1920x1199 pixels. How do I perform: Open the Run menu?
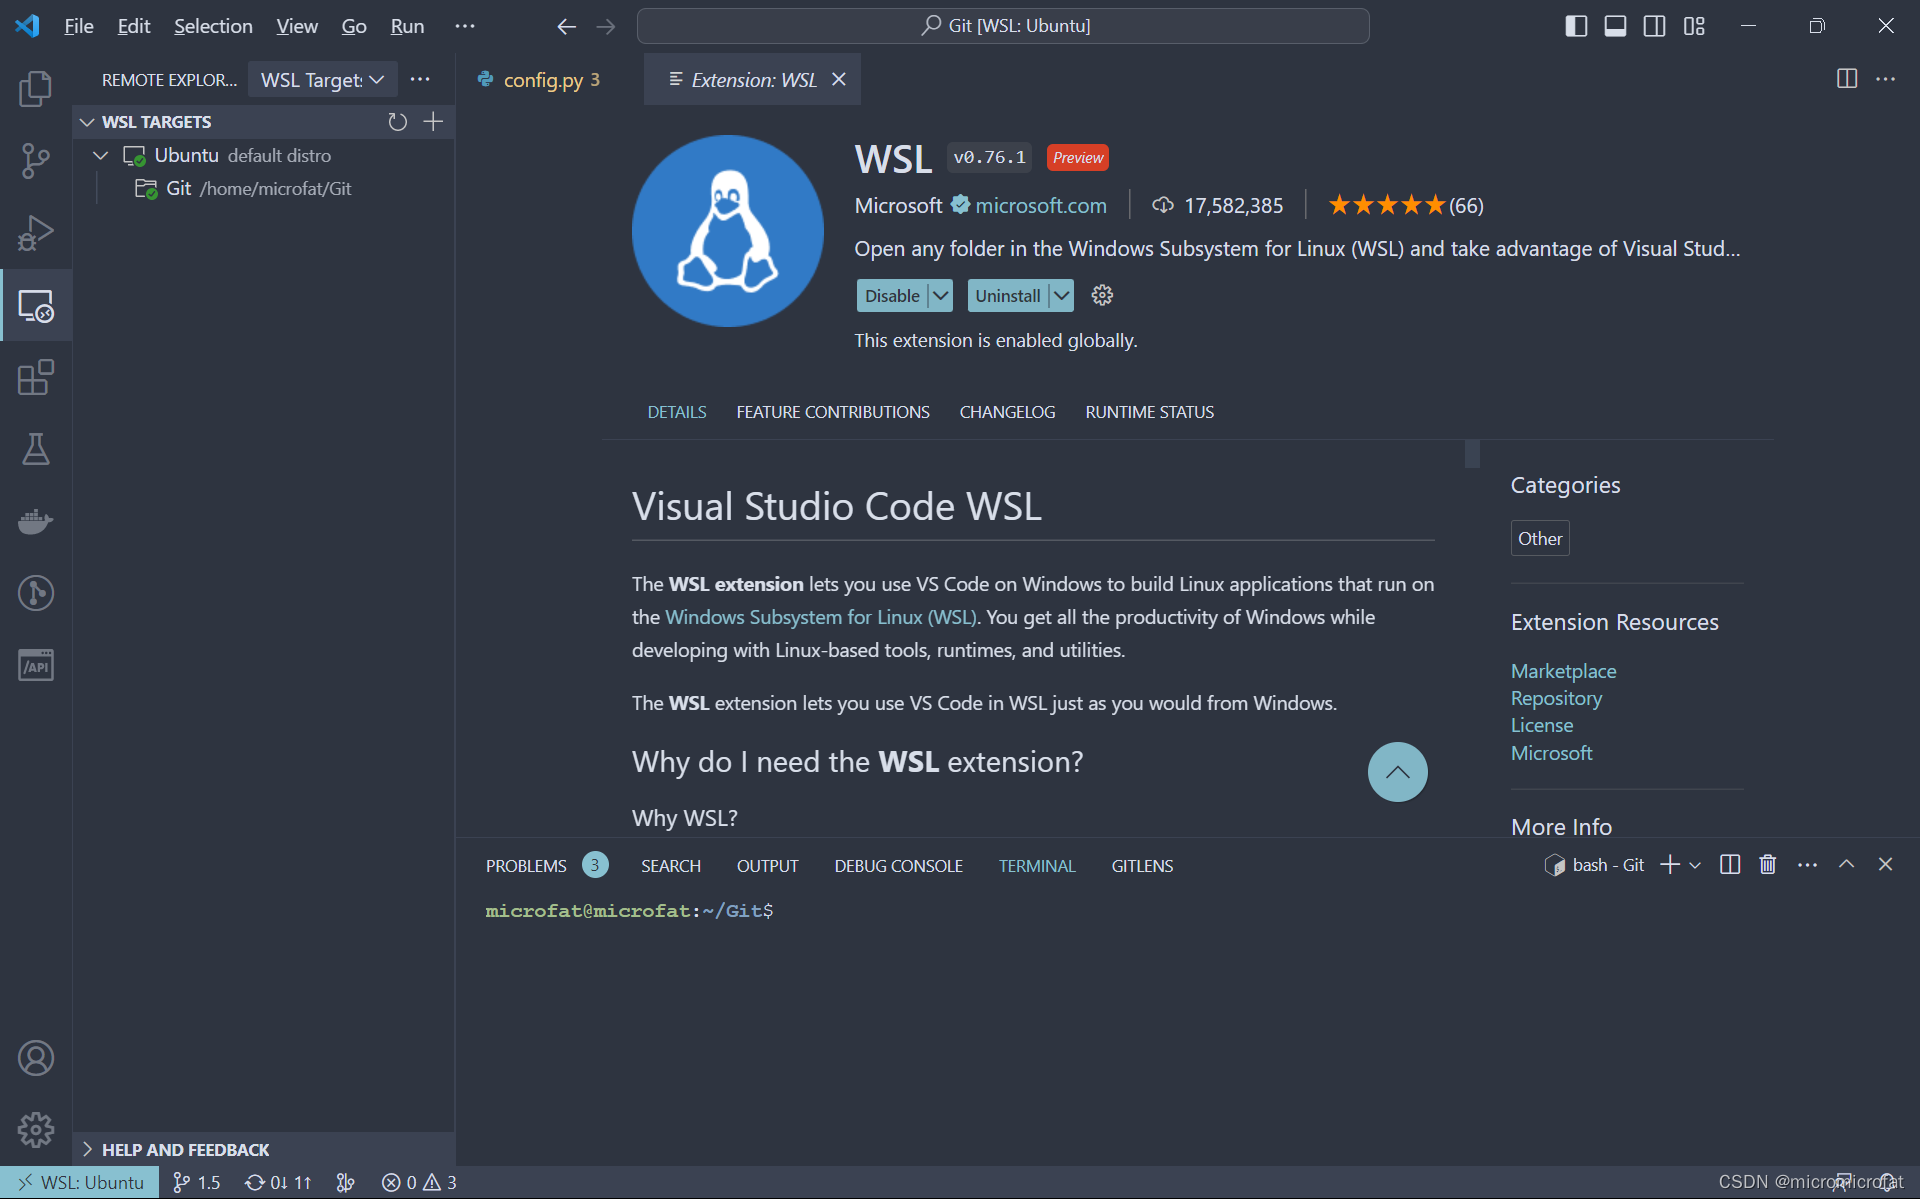pyautogui.click(x=407, y=26)
